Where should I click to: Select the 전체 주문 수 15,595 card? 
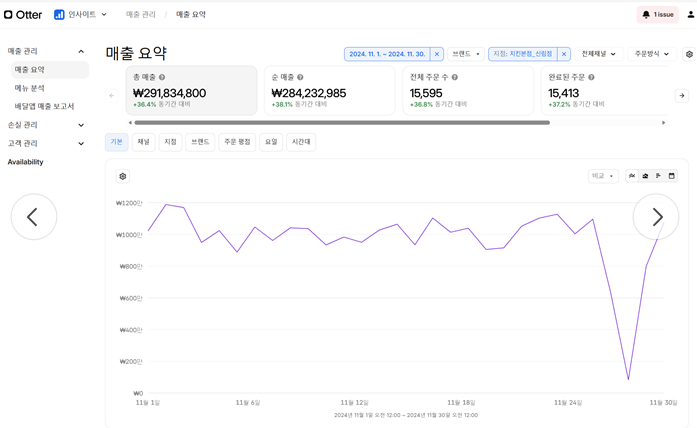click(x=468, y=91)
